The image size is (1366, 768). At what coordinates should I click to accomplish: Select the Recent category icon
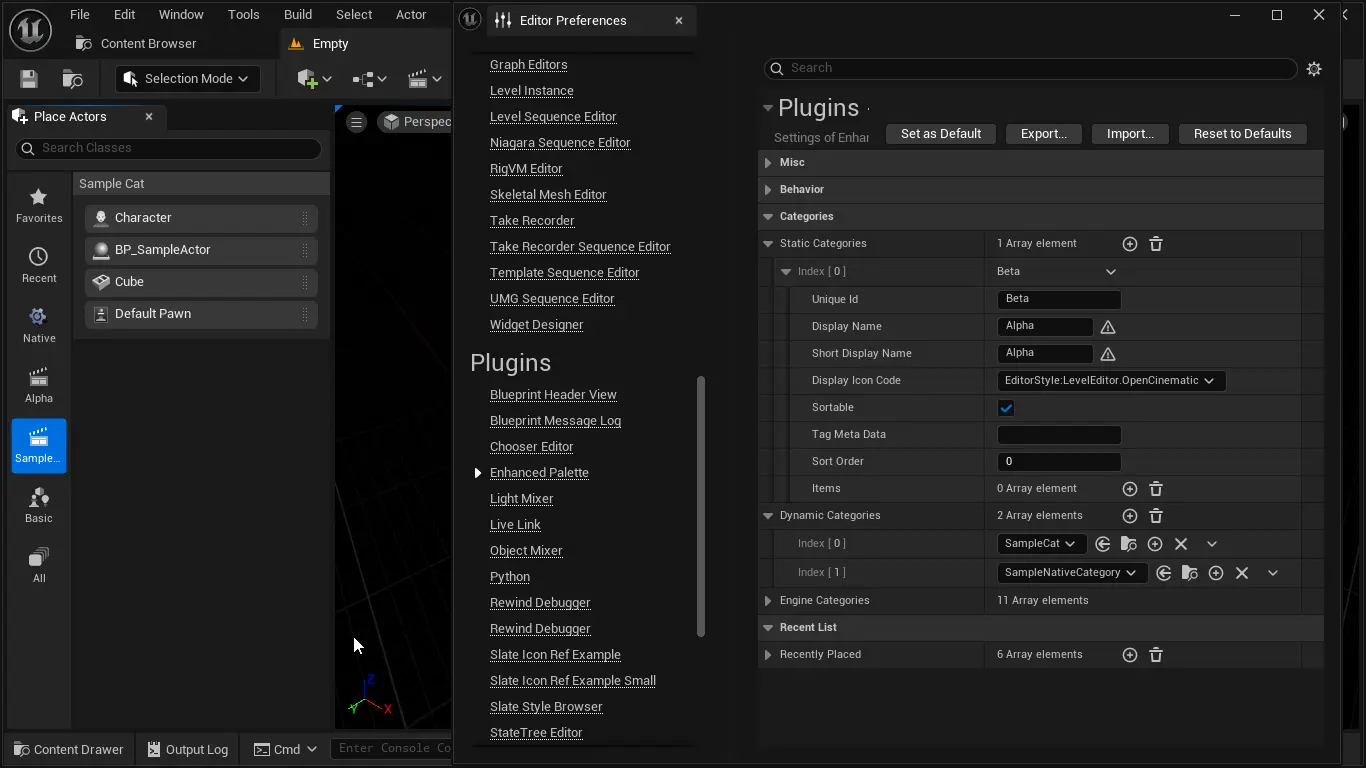39,265
